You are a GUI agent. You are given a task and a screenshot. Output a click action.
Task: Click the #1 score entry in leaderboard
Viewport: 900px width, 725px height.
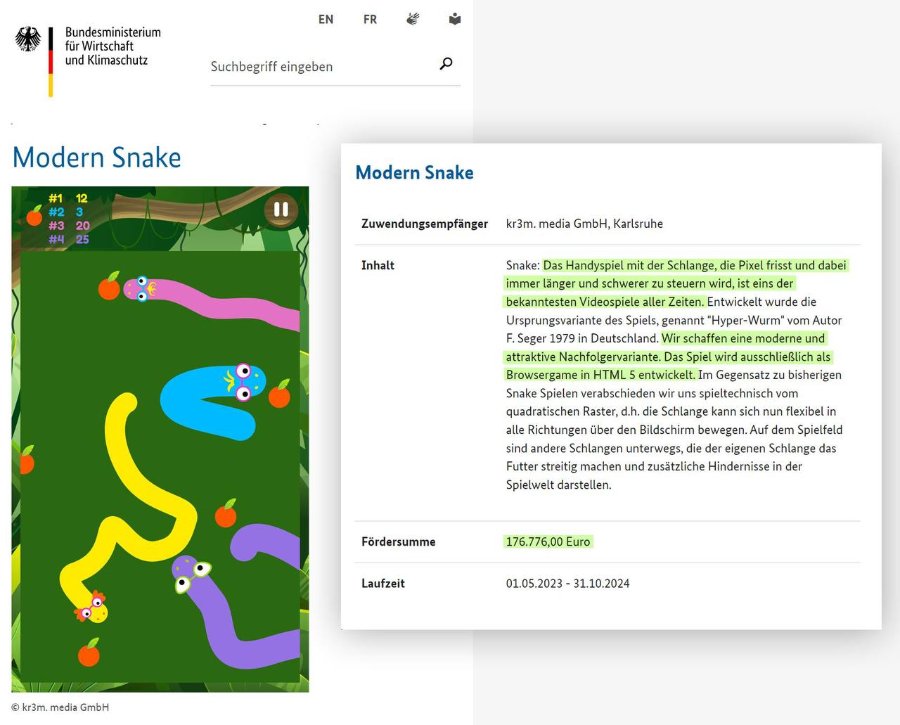click(68, 199)
